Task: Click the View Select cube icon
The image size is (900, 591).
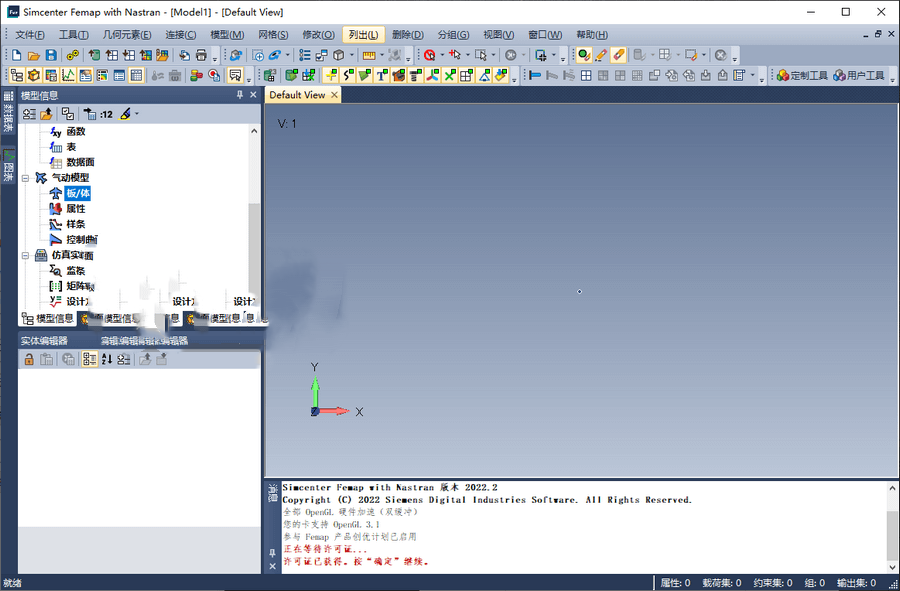Action: pos(339,55)
